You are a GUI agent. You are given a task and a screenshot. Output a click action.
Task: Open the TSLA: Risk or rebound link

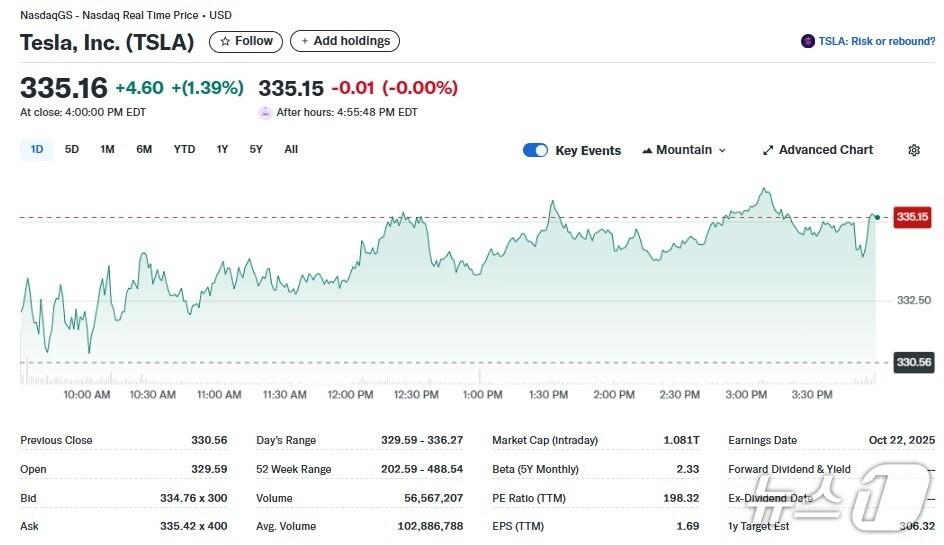[876, 41]
